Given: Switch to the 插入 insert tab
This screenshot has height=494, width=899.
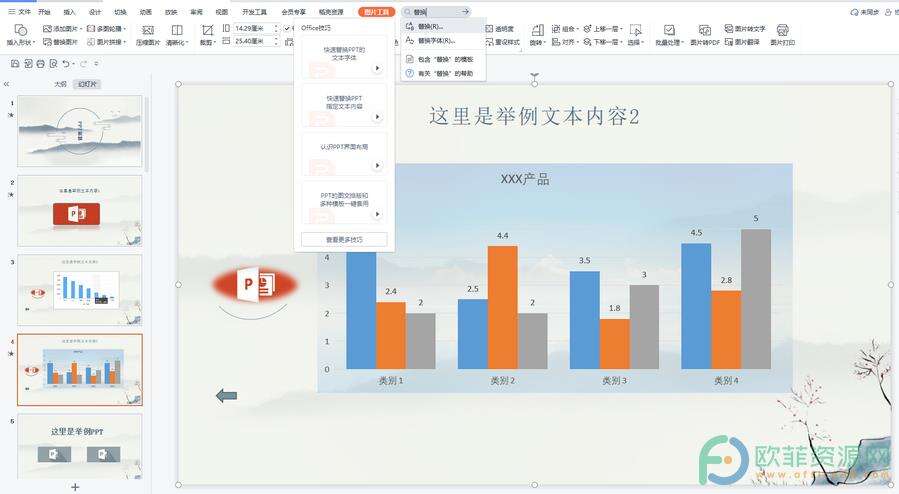Looking at the screenshot, I should (69, 12).
